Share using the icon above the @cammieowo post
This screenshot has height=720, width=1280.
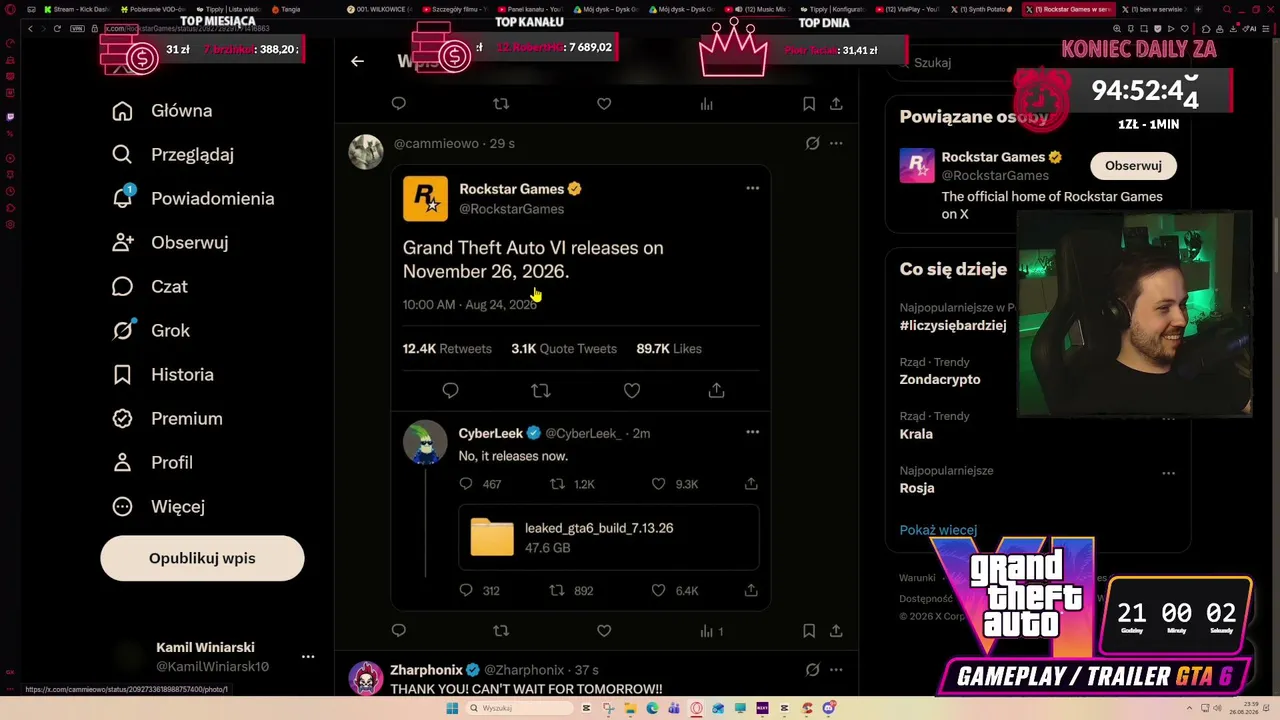click(x=836, y=104)
